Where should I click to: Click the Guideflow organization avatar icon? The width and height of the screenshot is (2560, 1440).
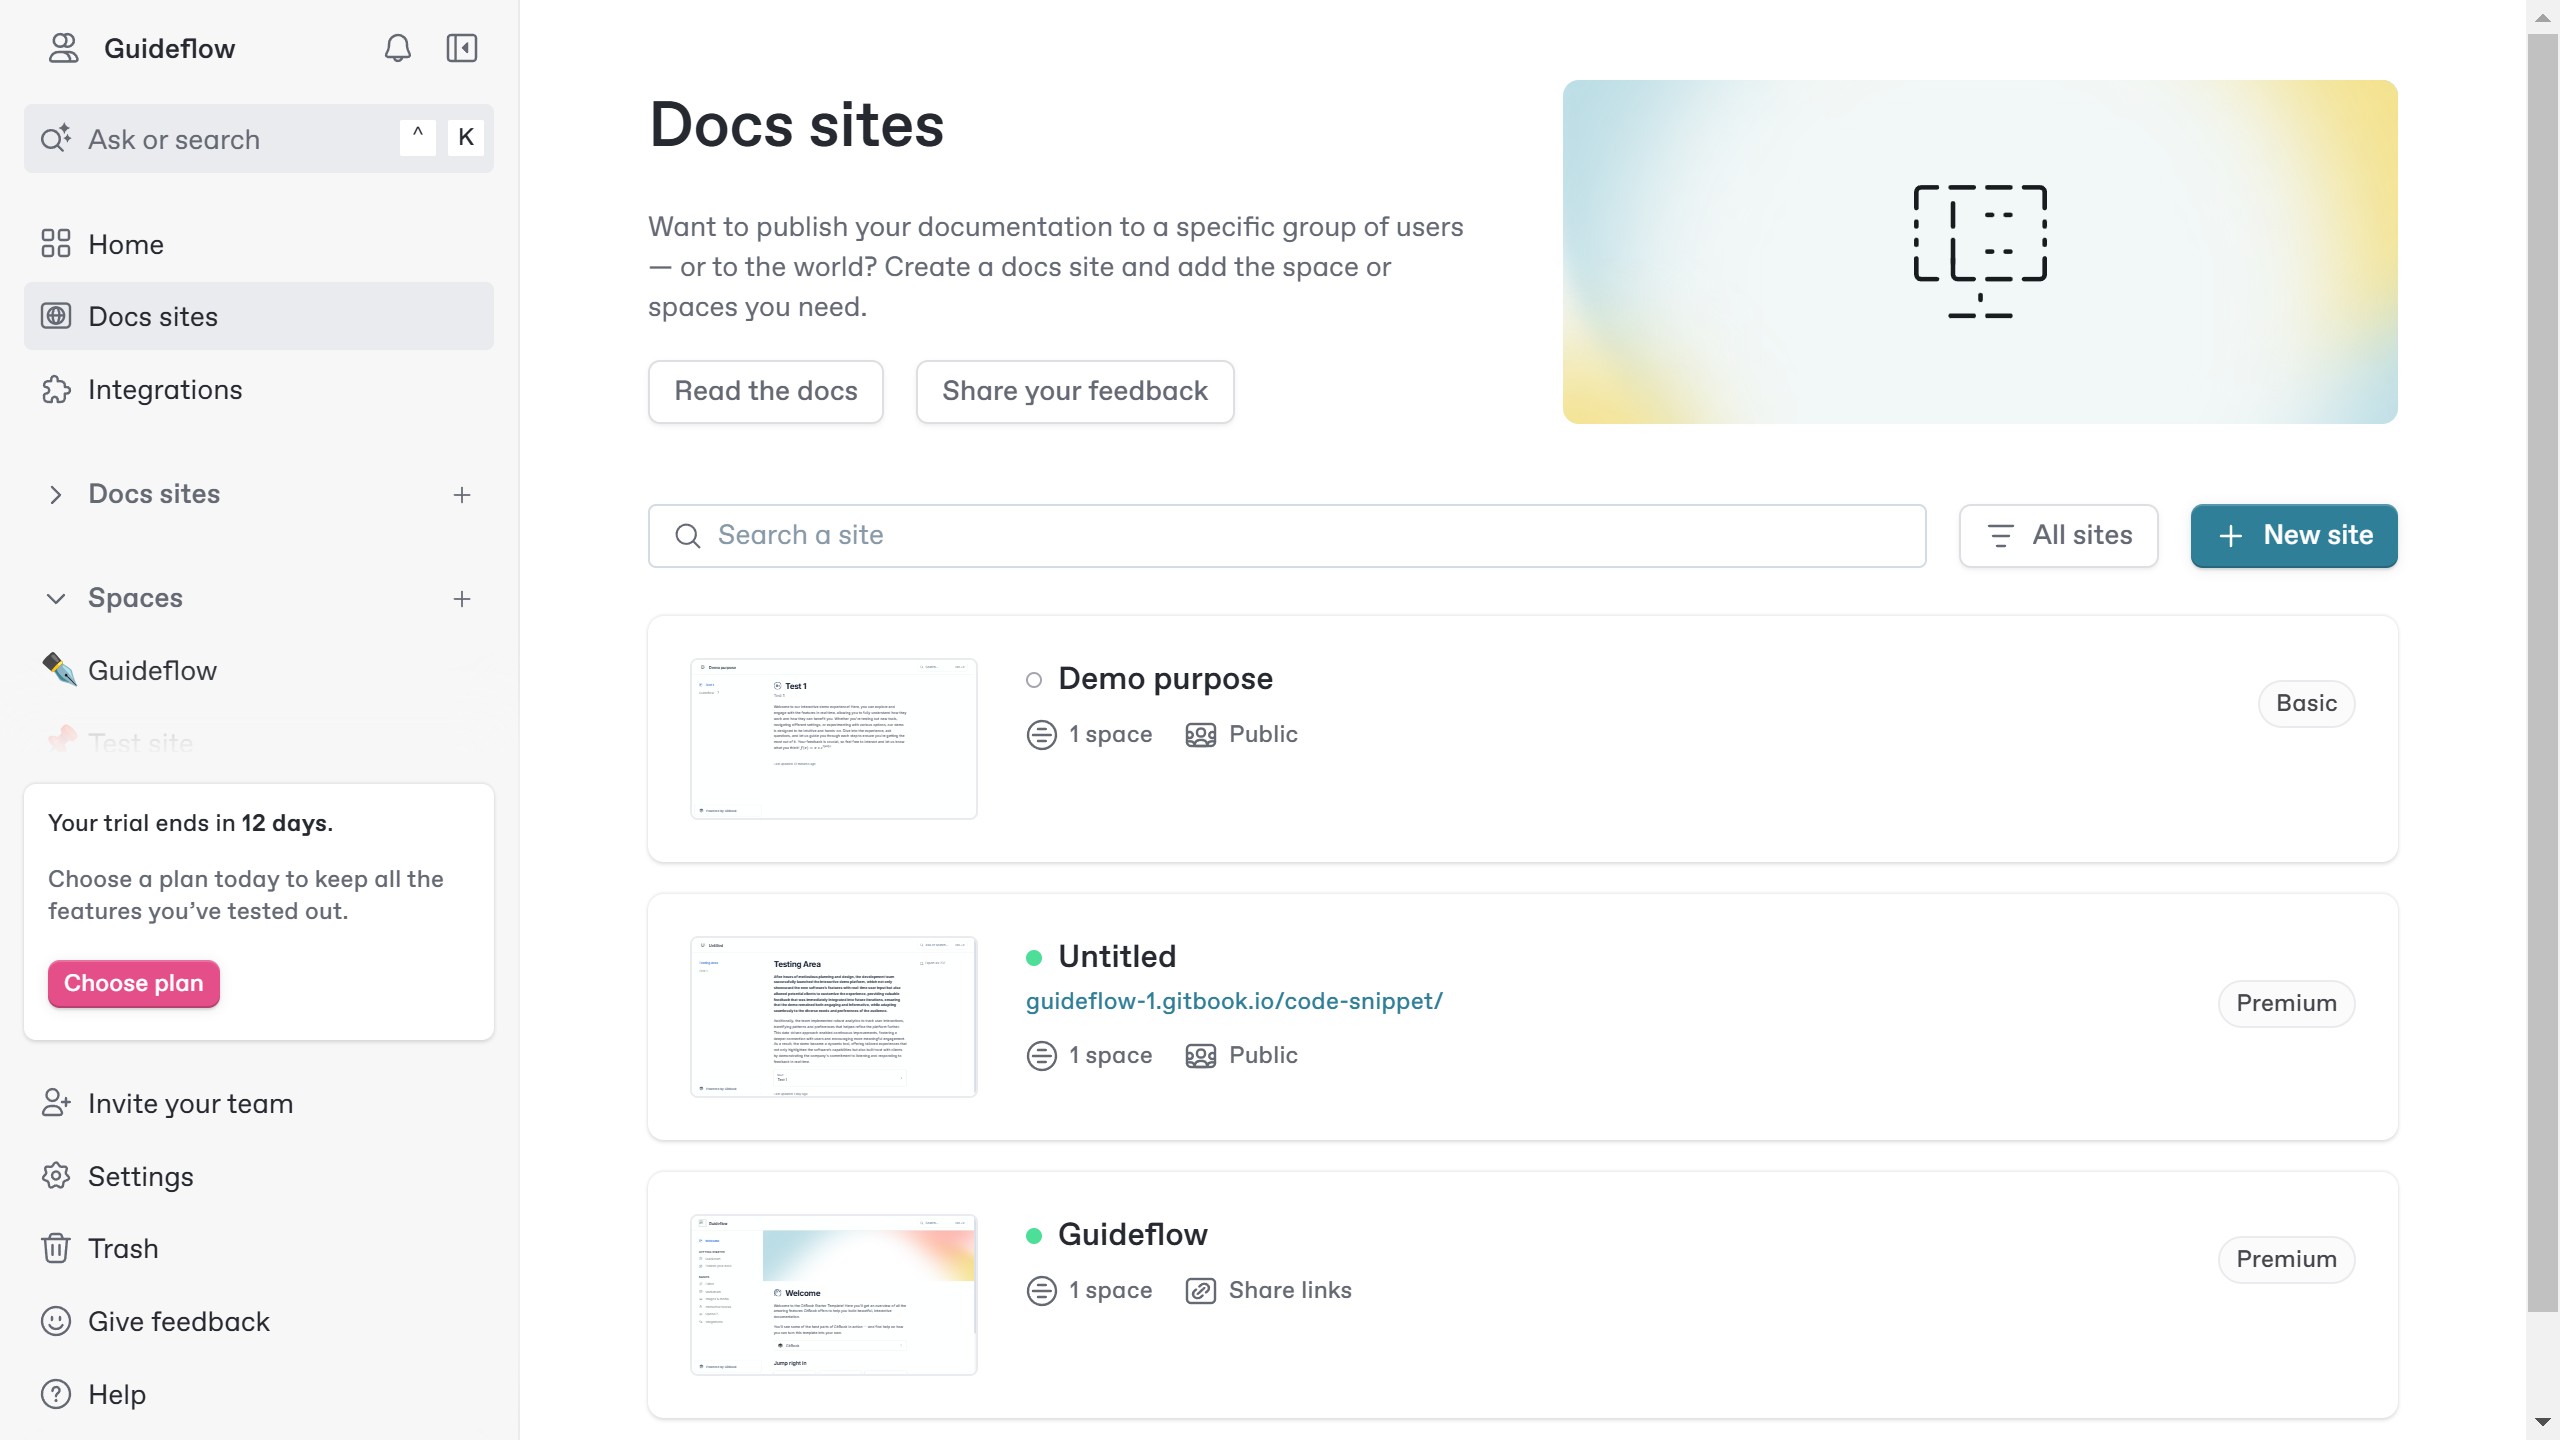point(63,48)
